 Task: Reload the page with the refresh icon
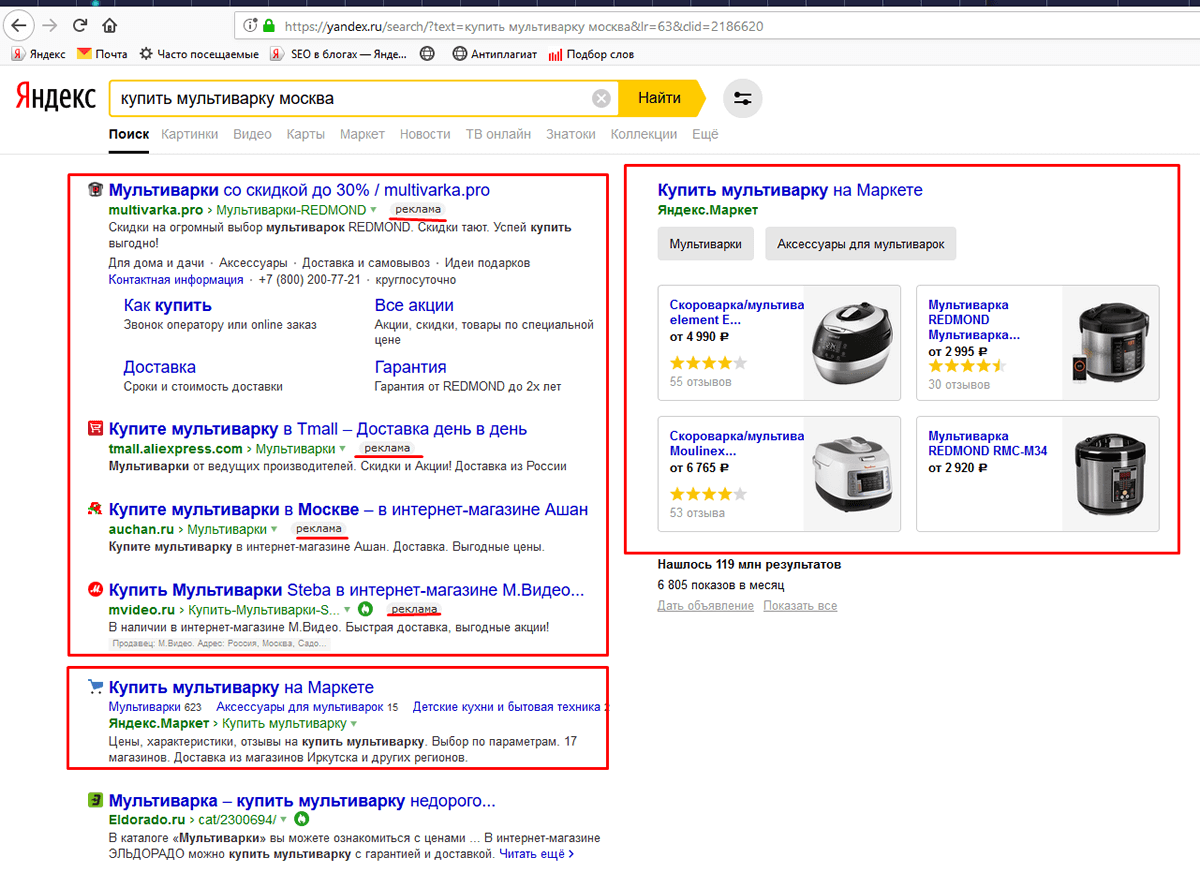[82, 25]
